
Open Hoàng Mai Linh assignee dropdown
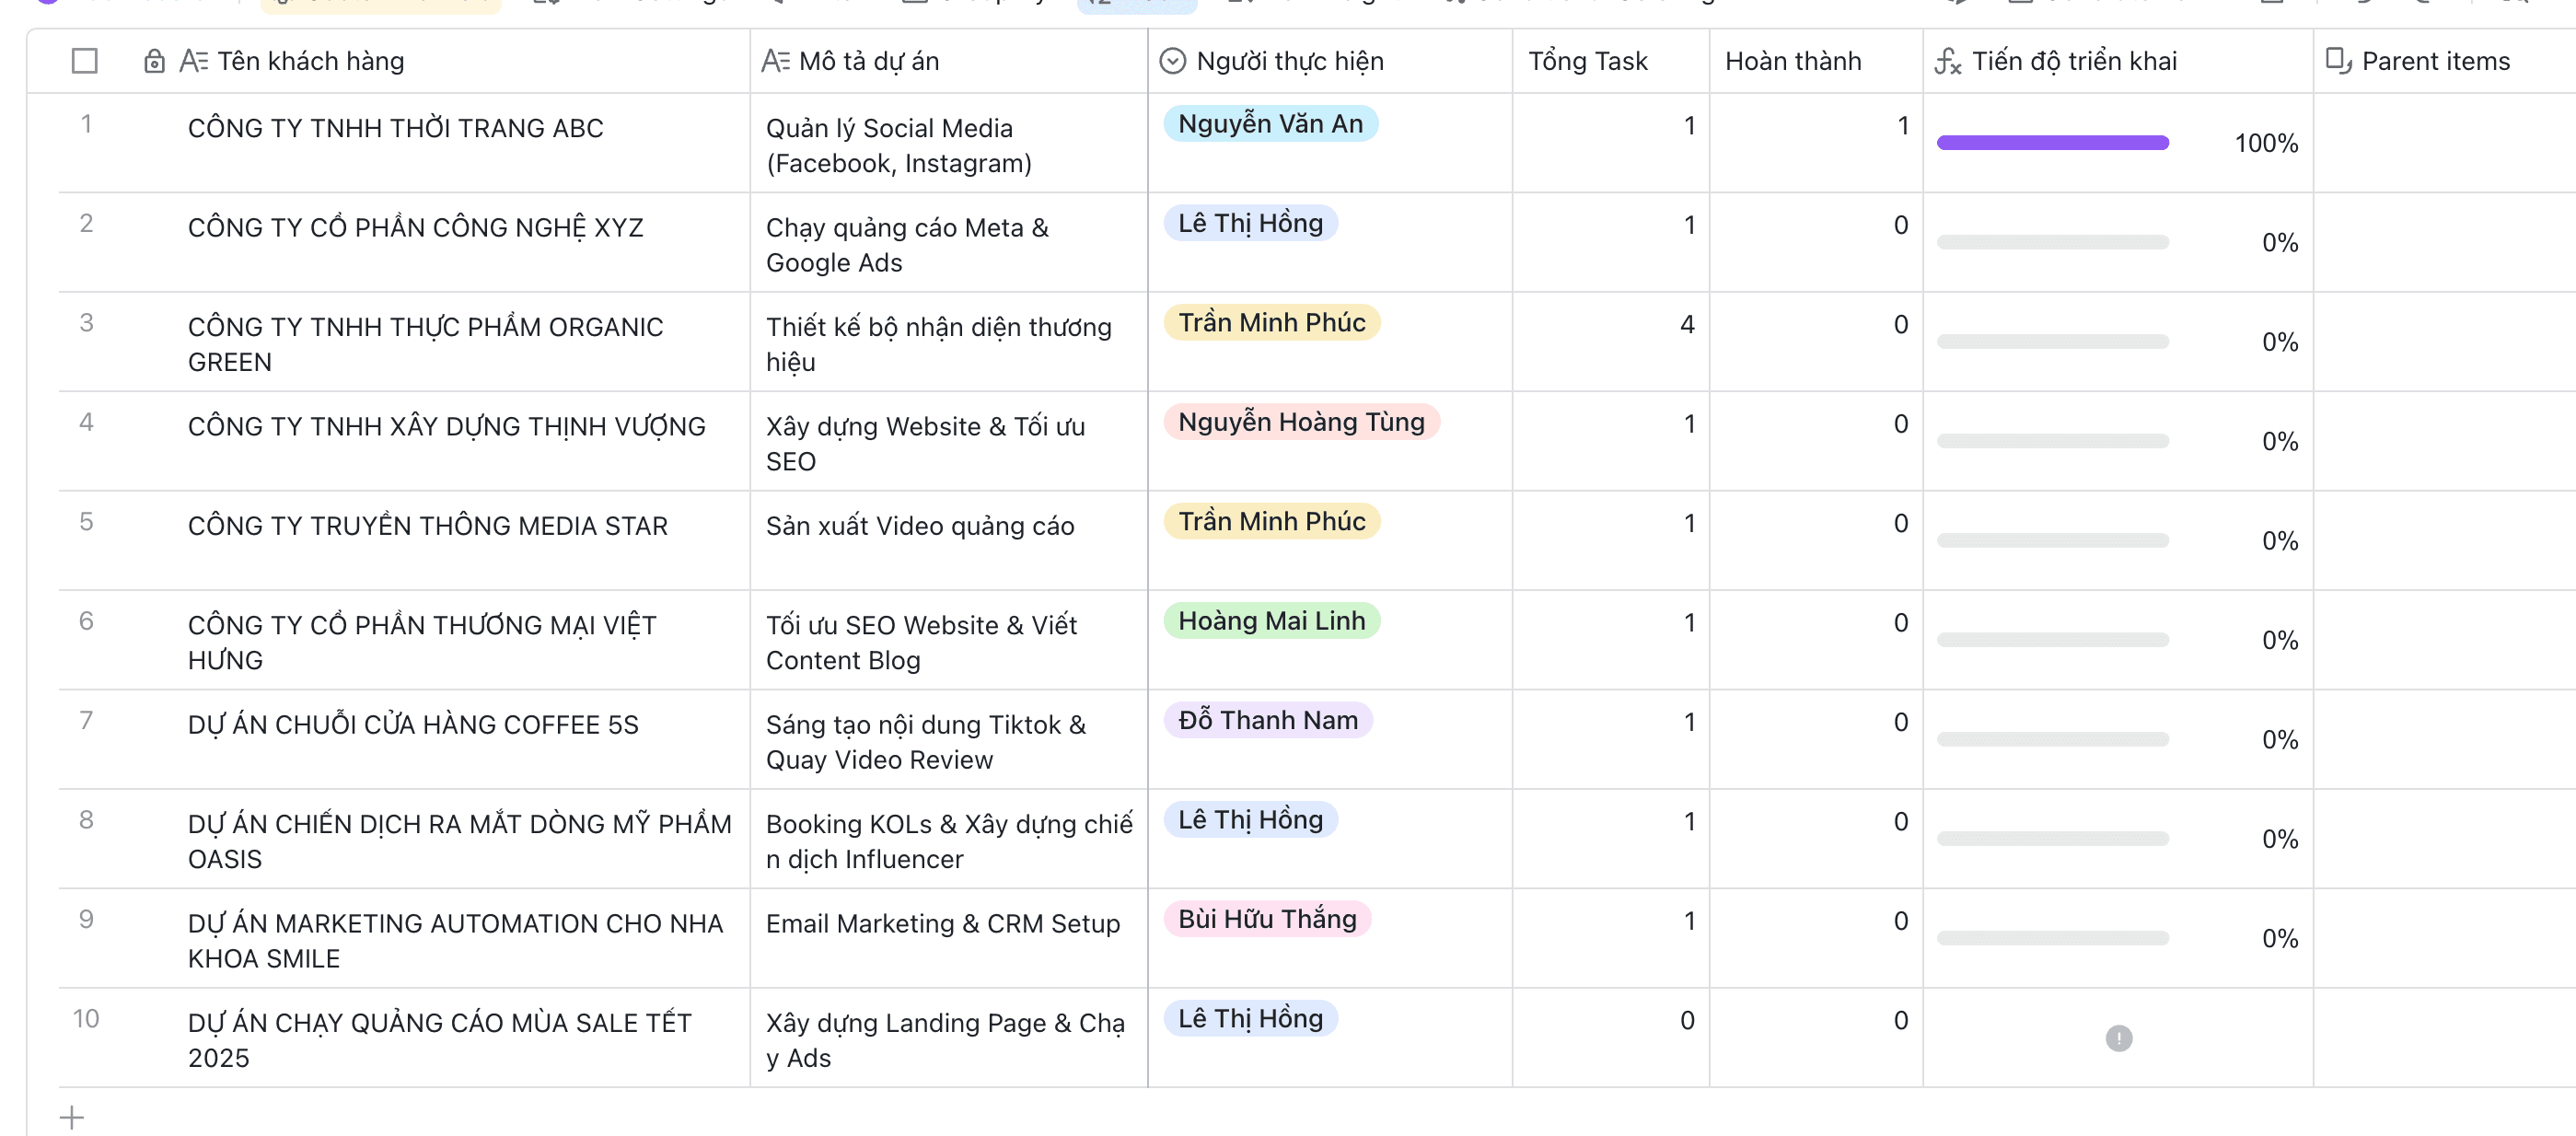pos(1271,621)
